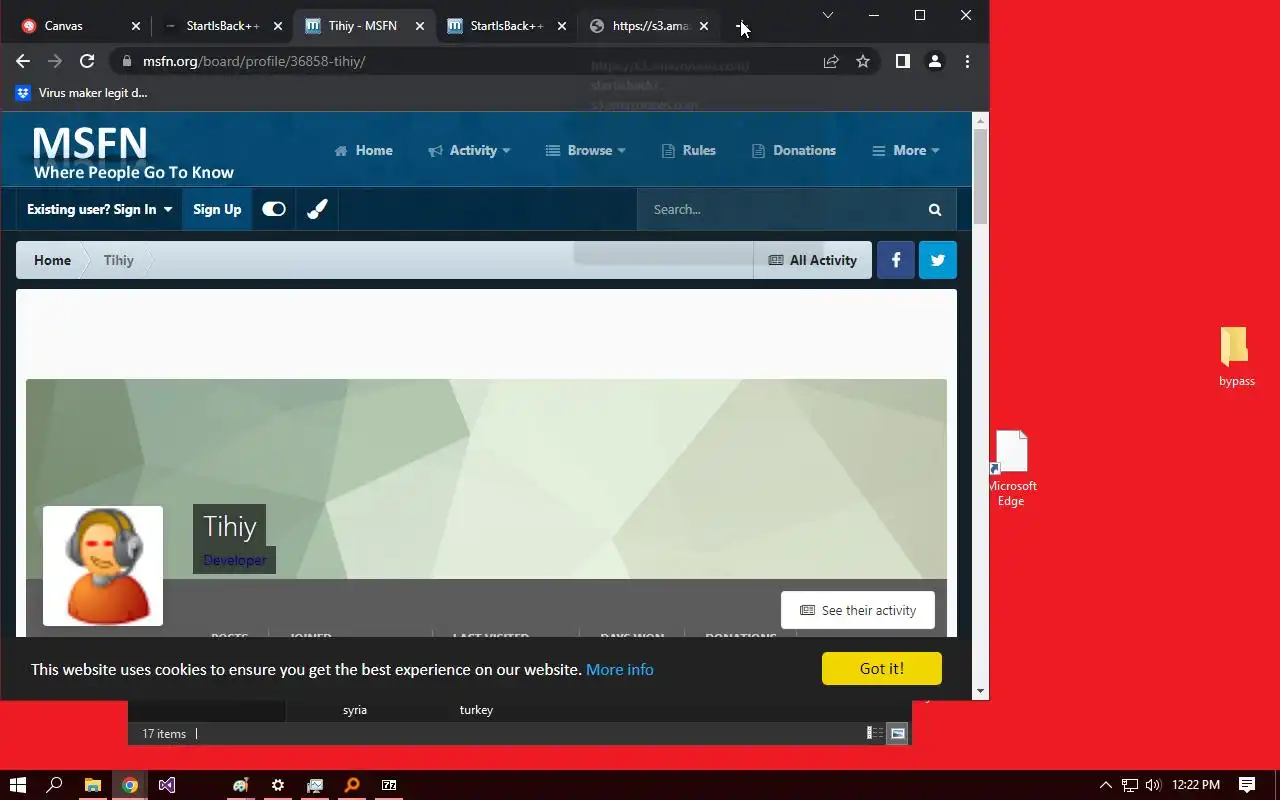Click the Tihiy profile name

[x=230, y=526]
